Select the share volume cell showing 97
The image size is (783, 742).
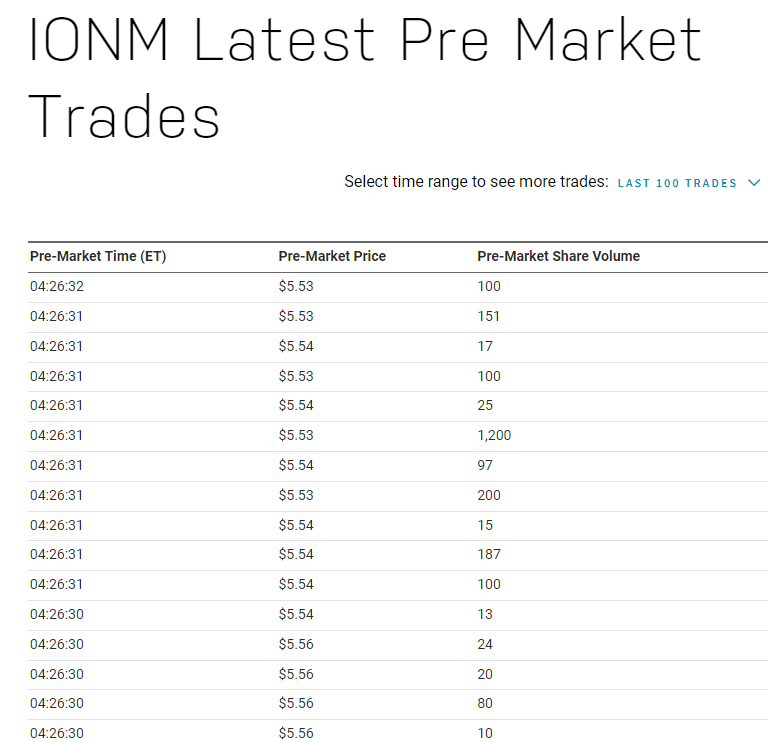coord(485,466)
